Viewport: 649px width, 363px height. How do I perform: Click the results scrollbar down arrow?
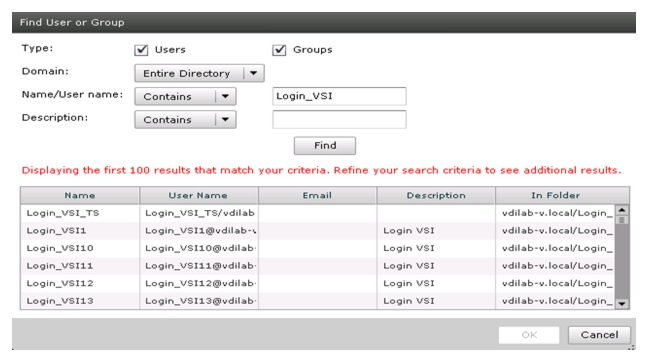coord(622,304)
